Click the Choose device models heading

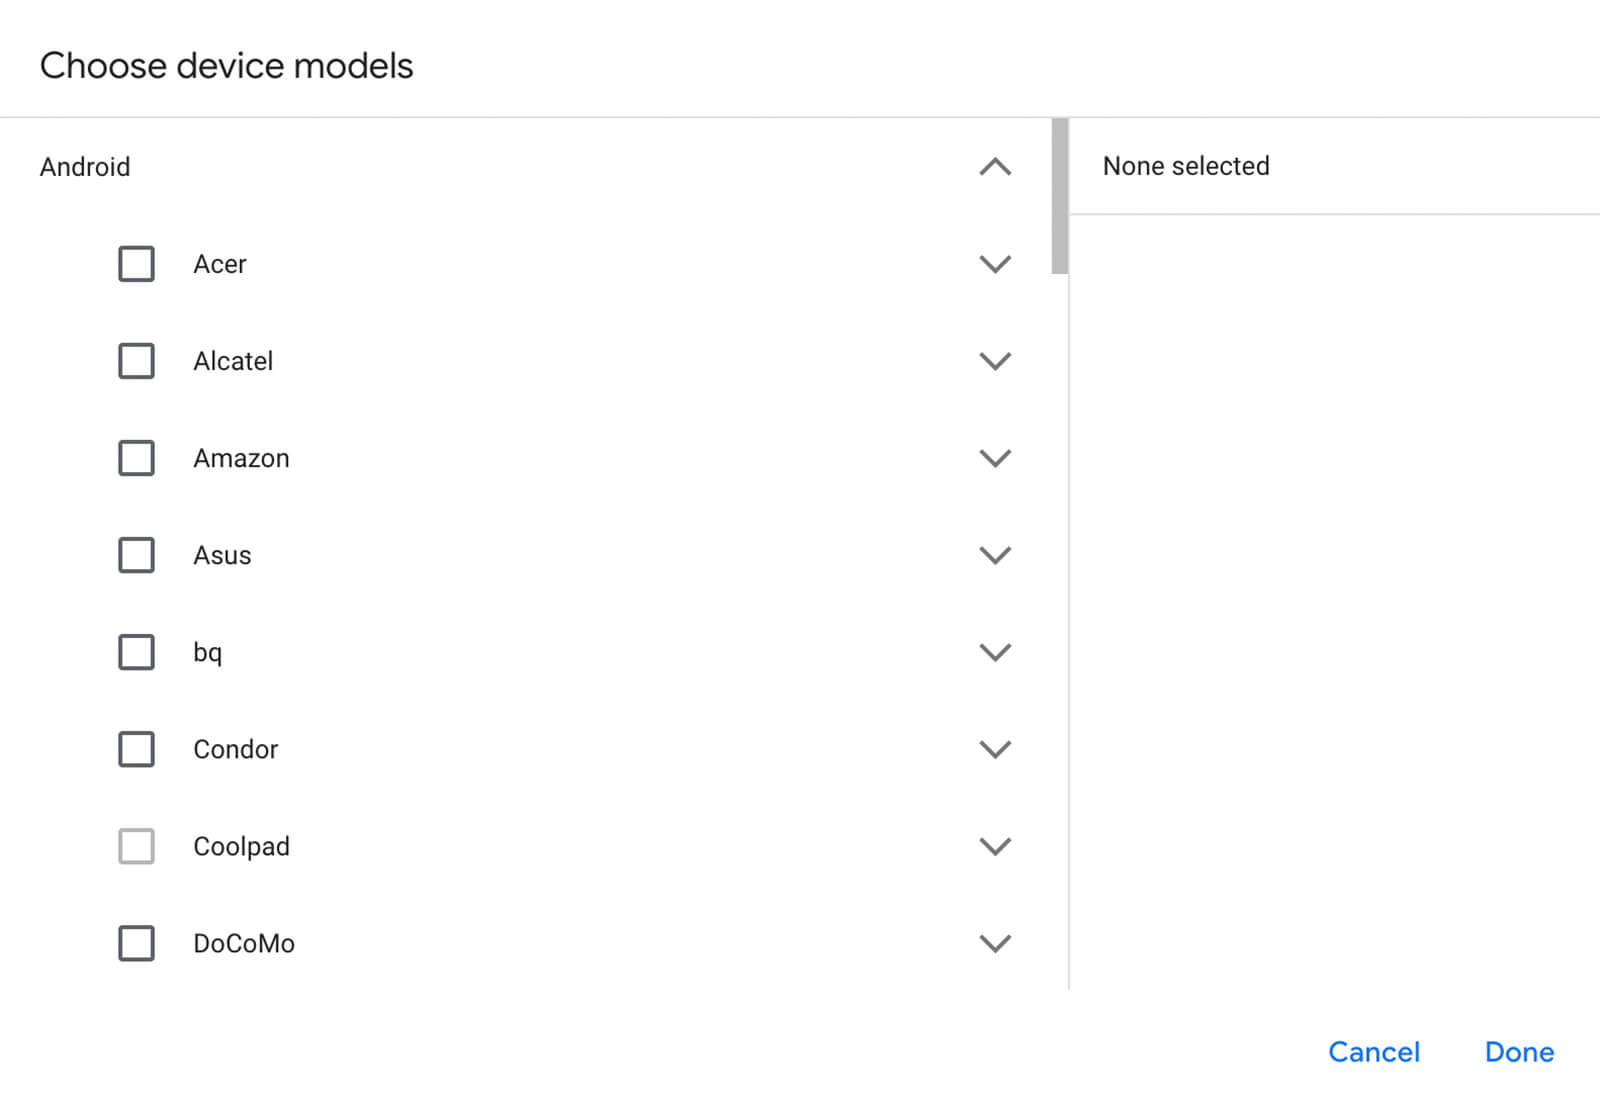click(x=227, y=66)
